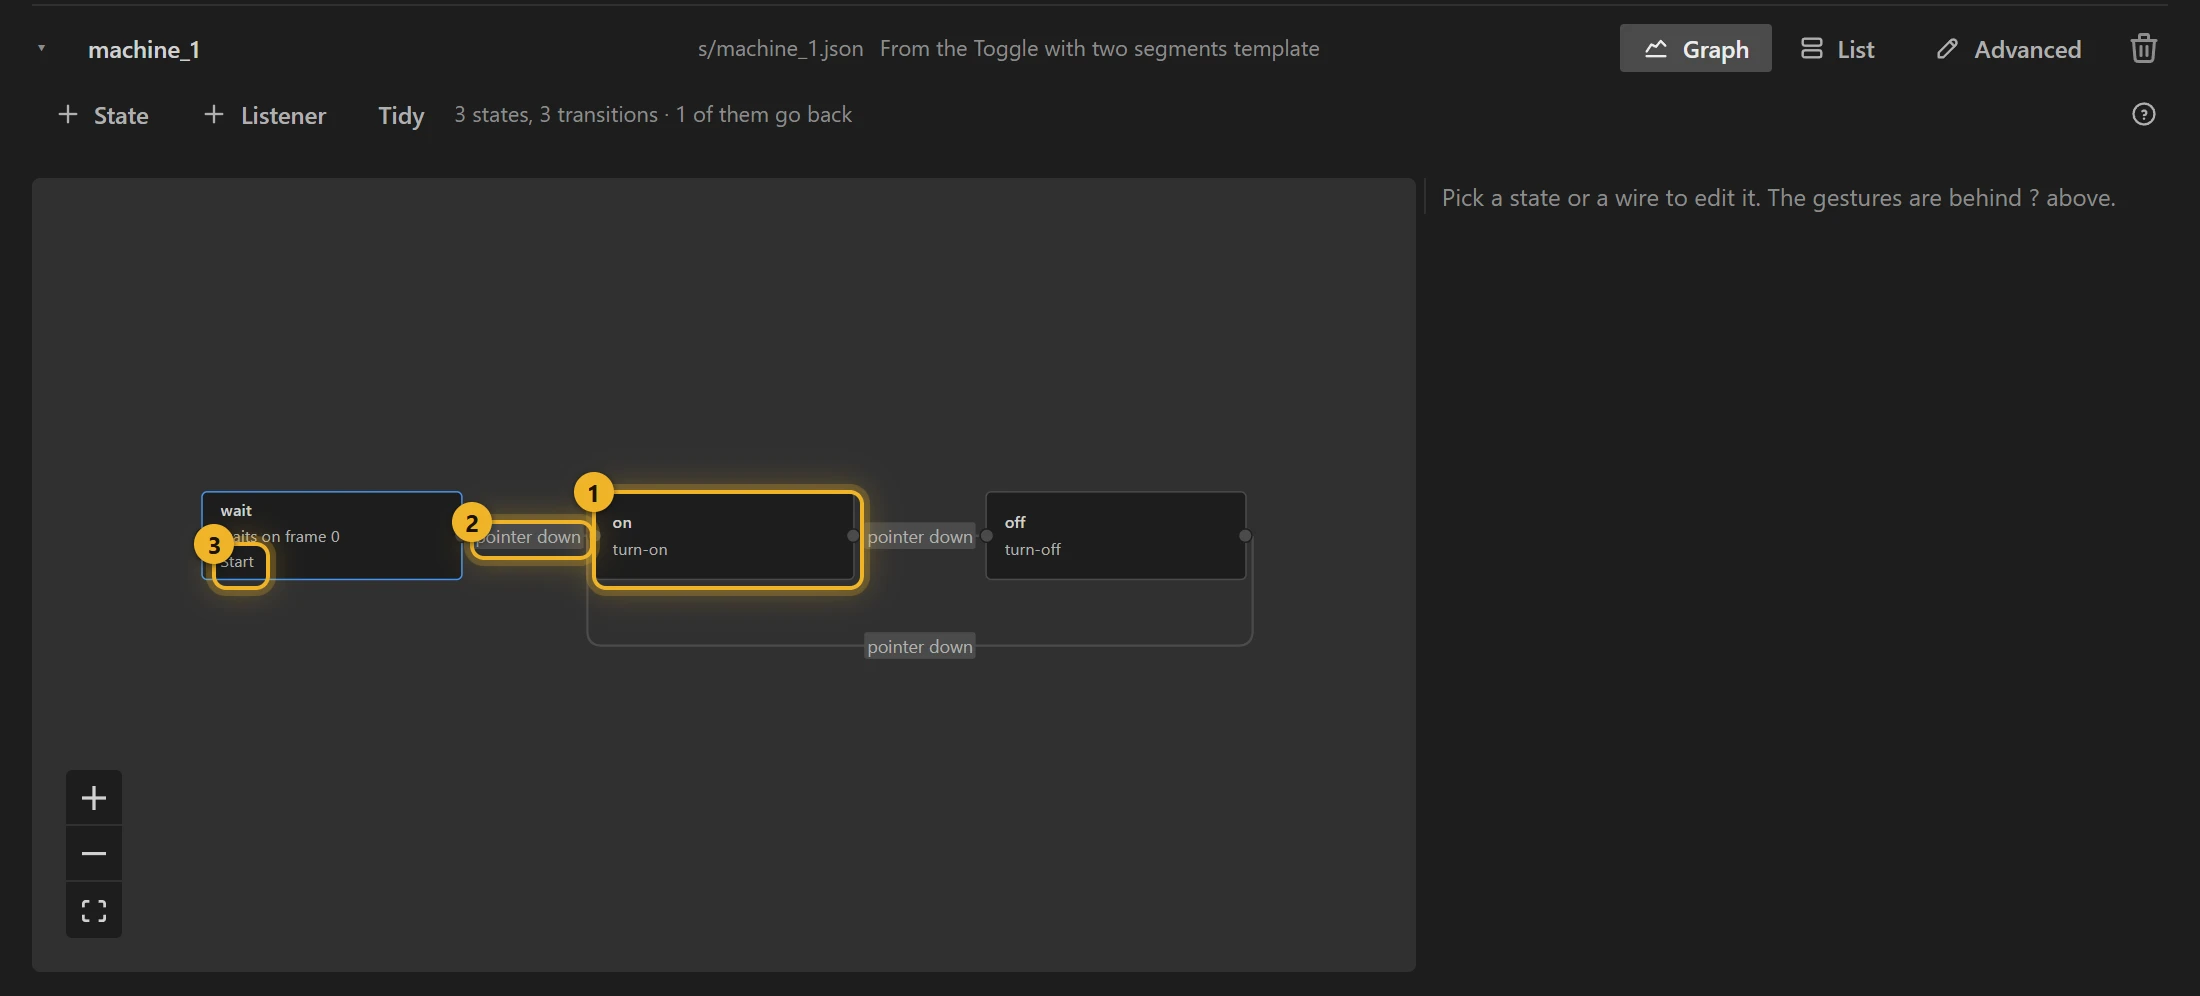Switch to the Graph view tab
This screenshot has width=2200, height=996.
pos(1695,48)
